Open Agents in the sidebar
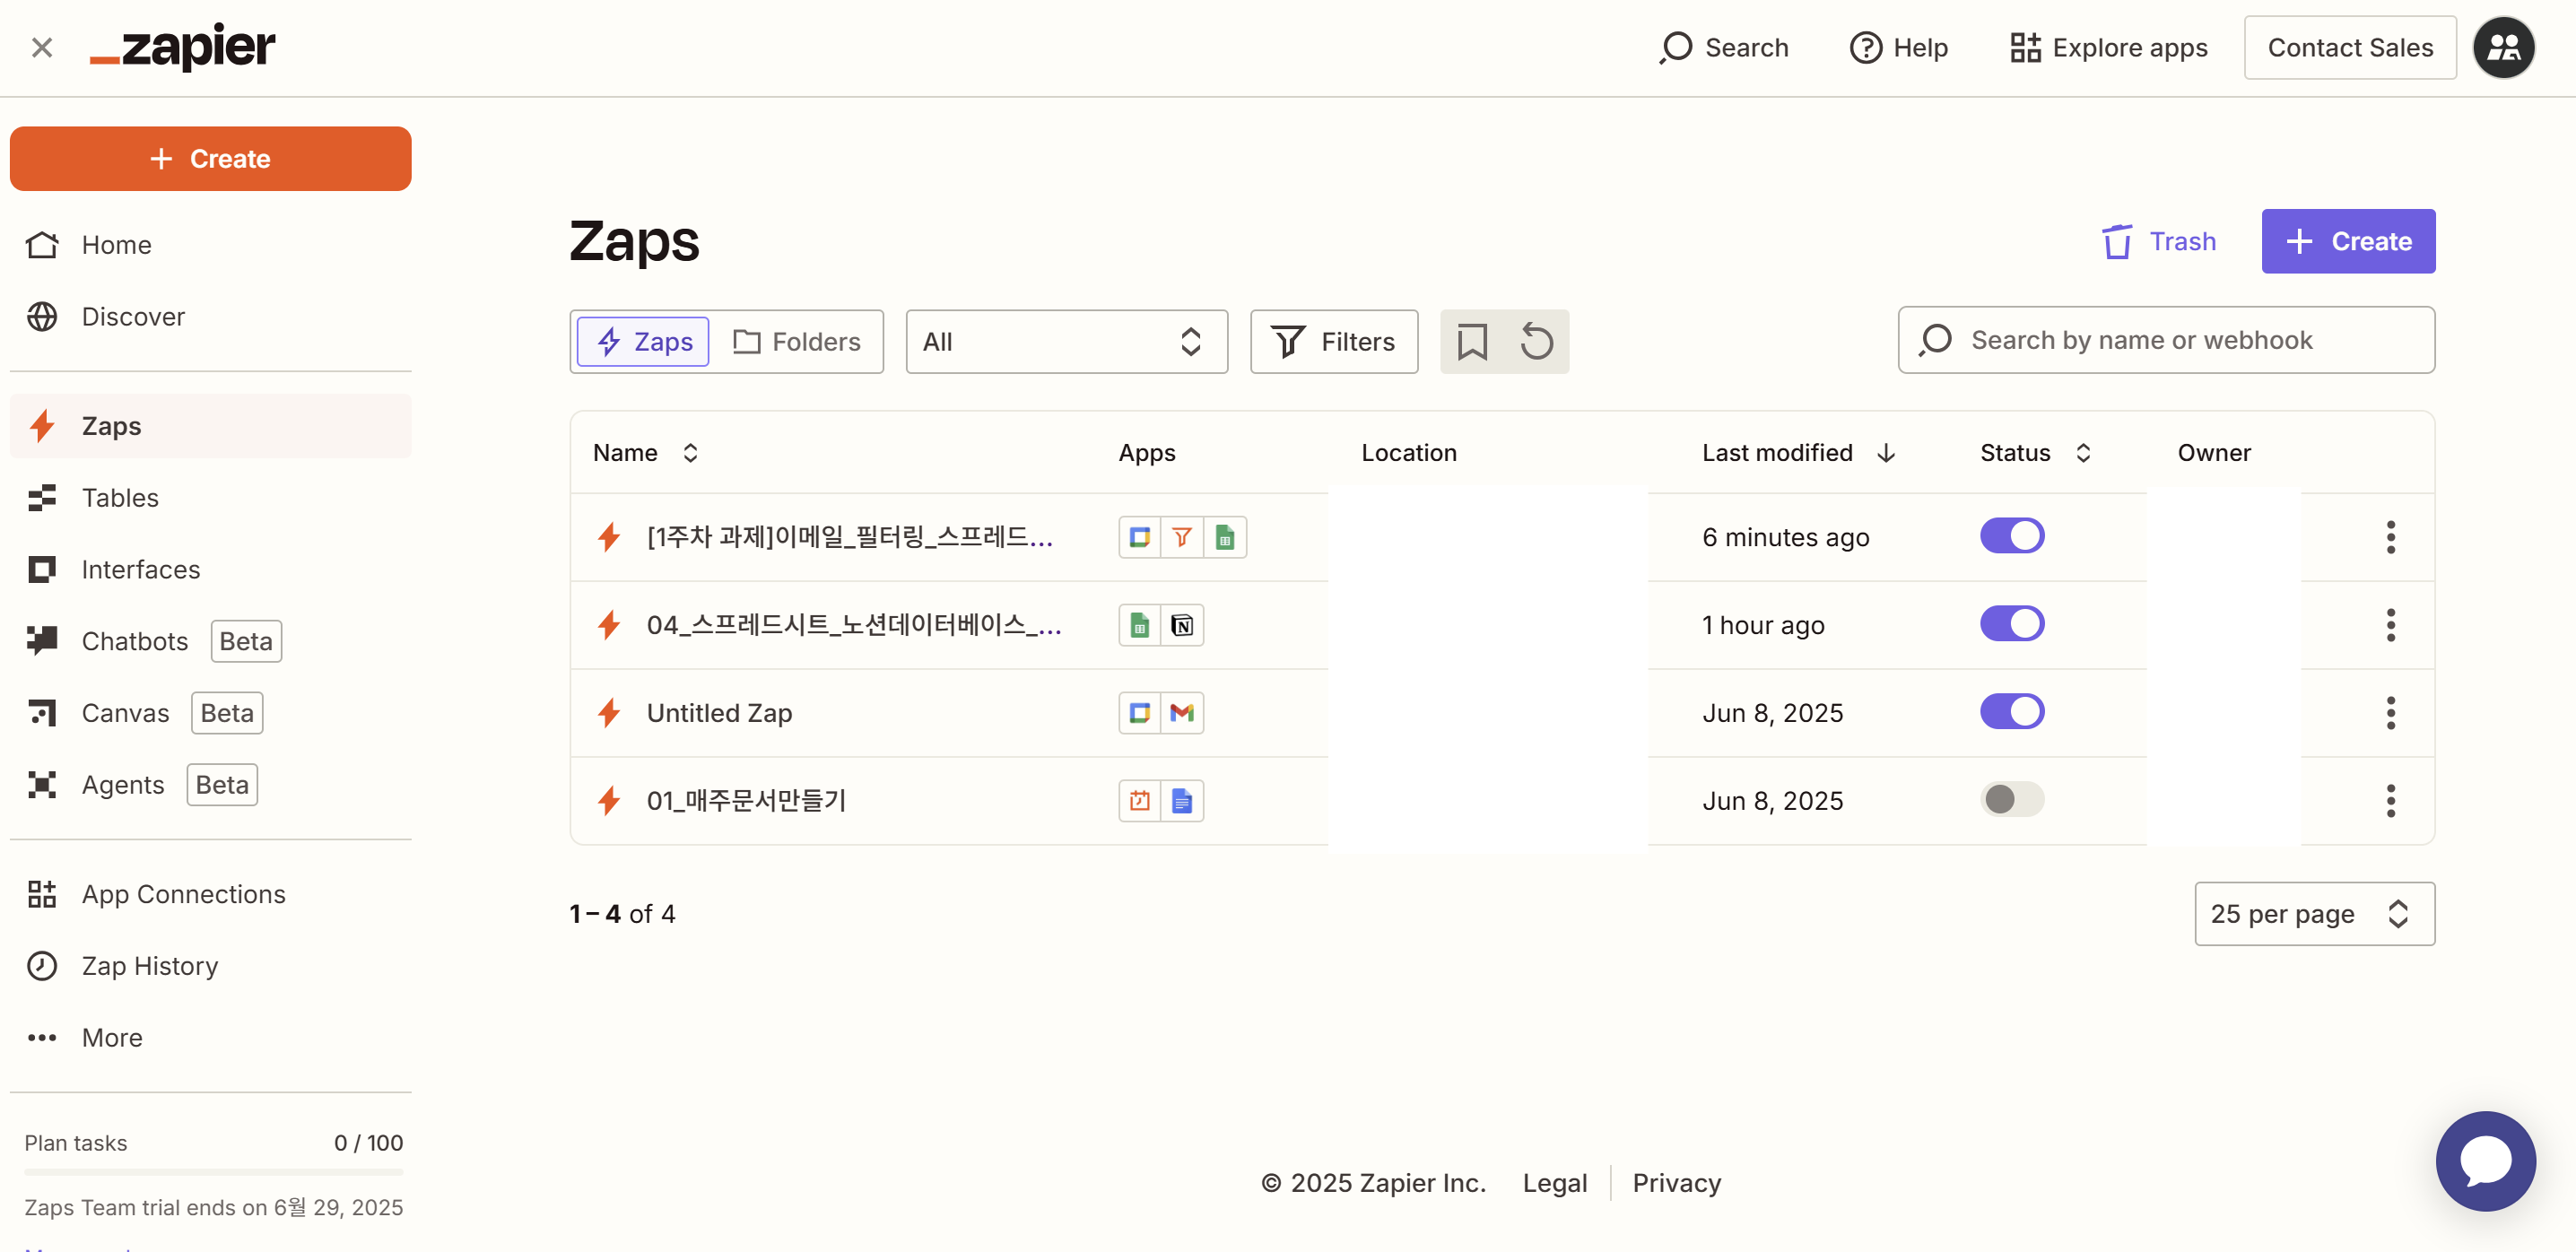This screenshot has width=2576, height=1252. pyautogui.click(x=210, y=785)
